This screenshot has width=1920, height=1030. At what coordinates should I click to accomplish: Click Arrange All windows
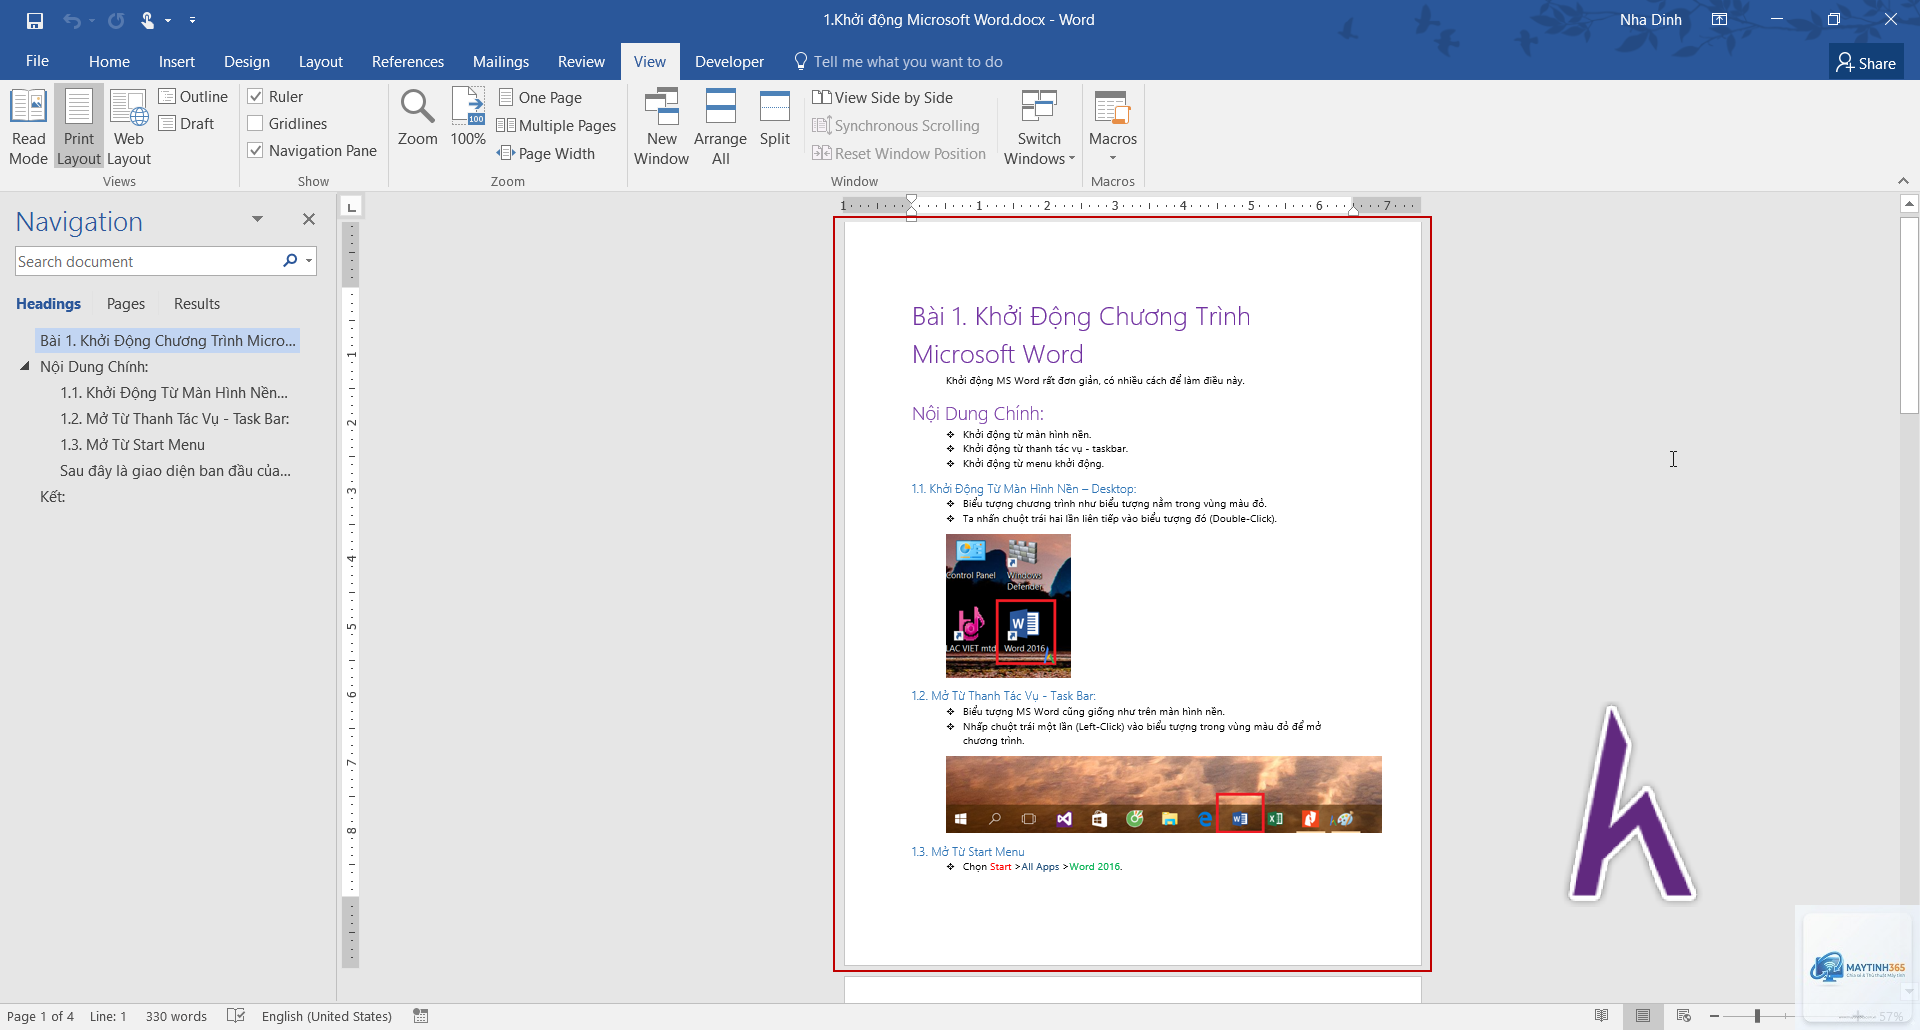720,127
